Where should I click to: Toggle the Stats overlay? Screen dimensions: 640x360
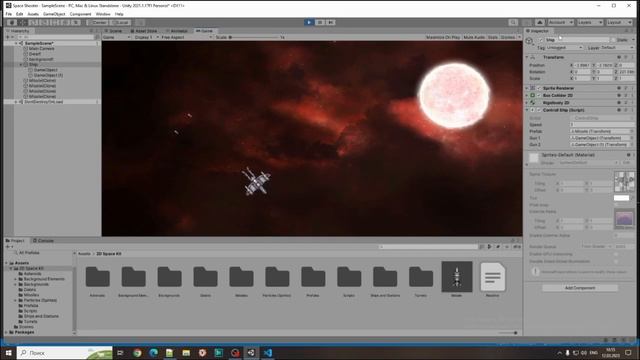pyautogui.click(x=493, y=37)
